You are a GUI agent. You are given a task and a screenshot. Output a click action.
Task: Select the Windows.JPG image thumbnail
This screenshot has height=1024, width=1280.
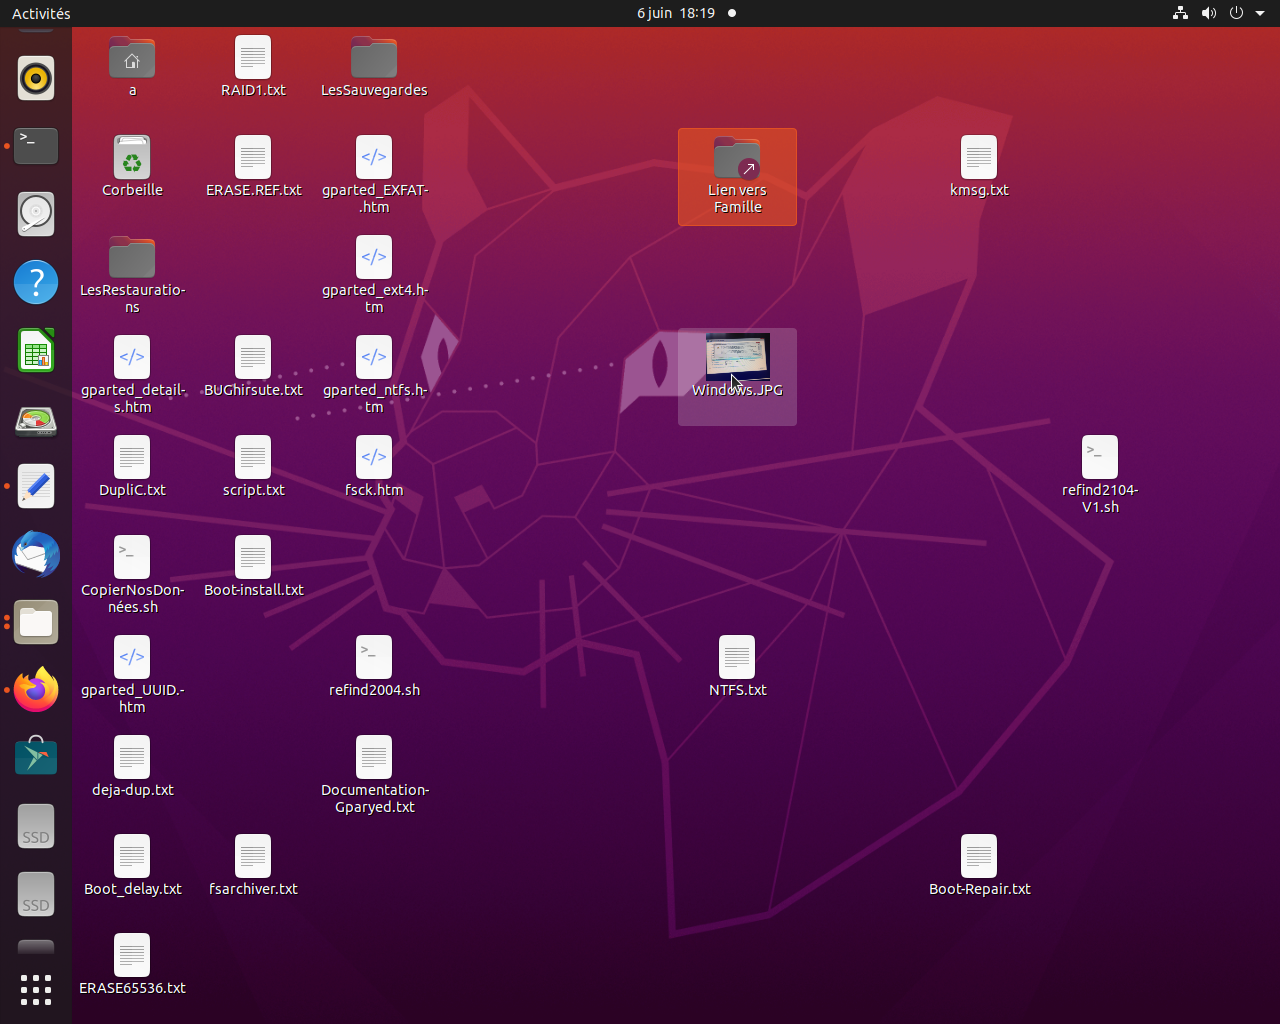737,356
